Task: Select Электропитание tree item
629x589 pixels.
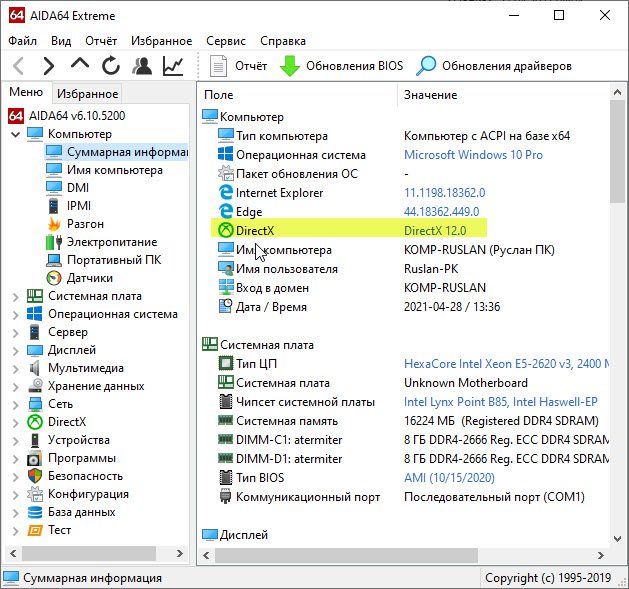Action: coord(102,242)
